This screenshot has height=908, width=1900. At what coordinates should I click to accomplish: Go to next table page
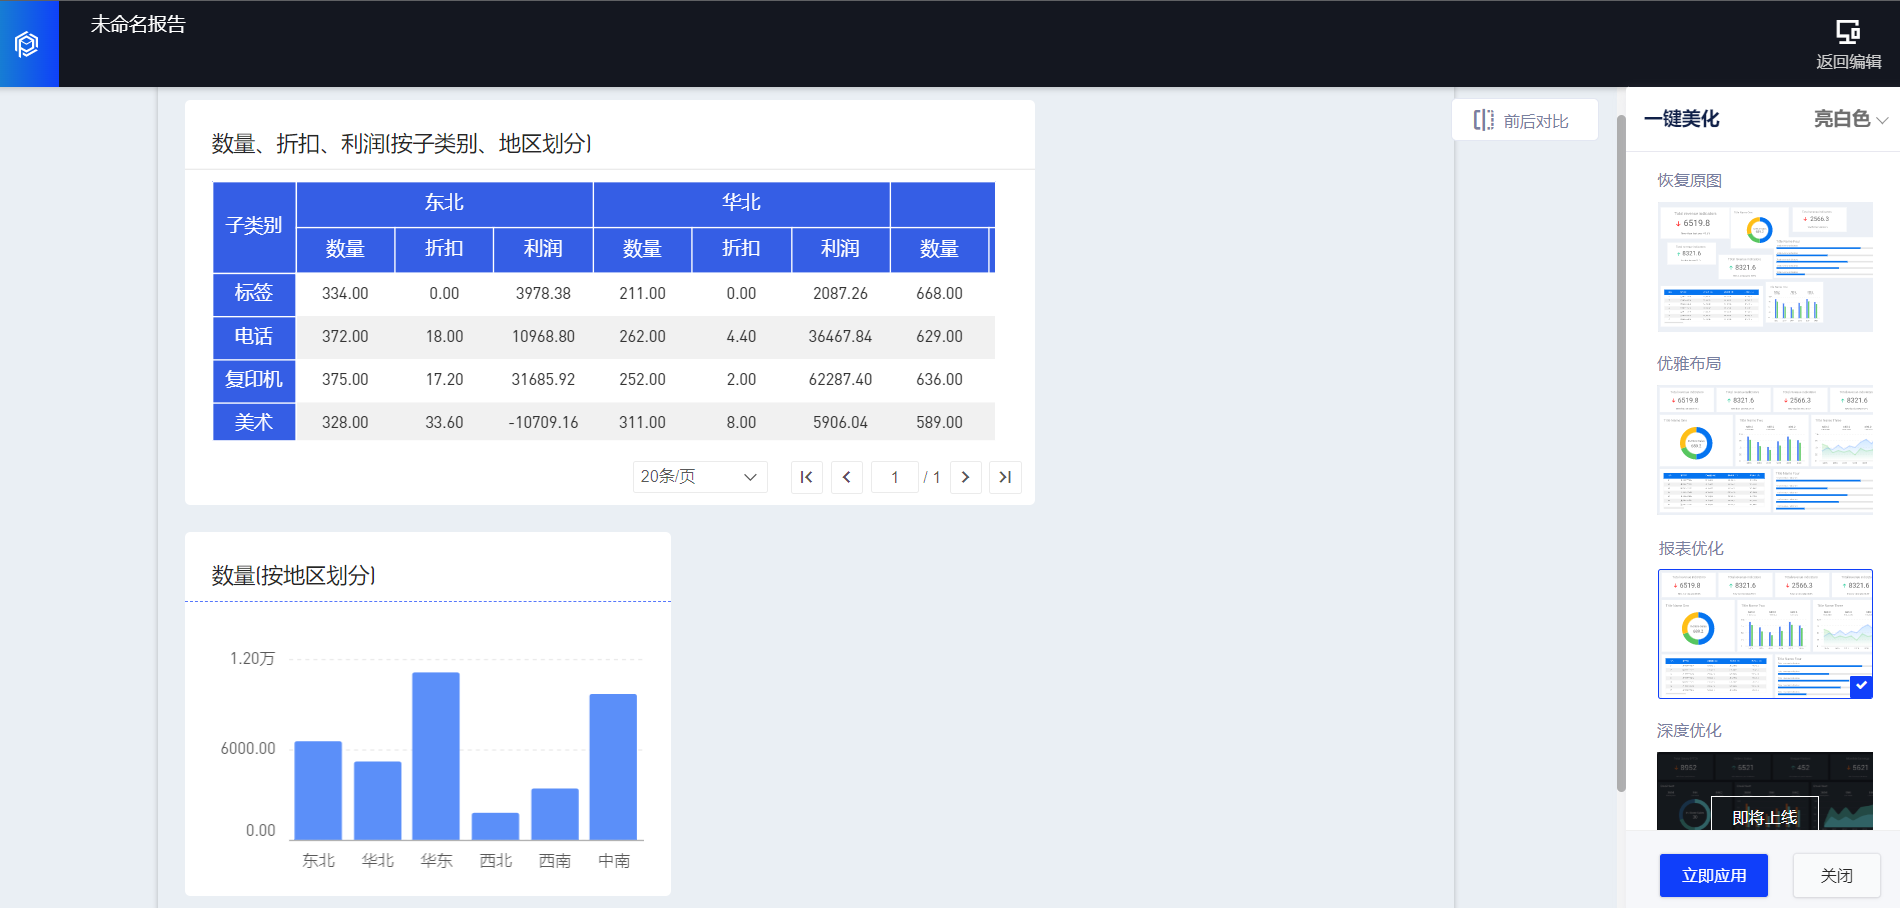pyautogui.click(x=965, y=477)
